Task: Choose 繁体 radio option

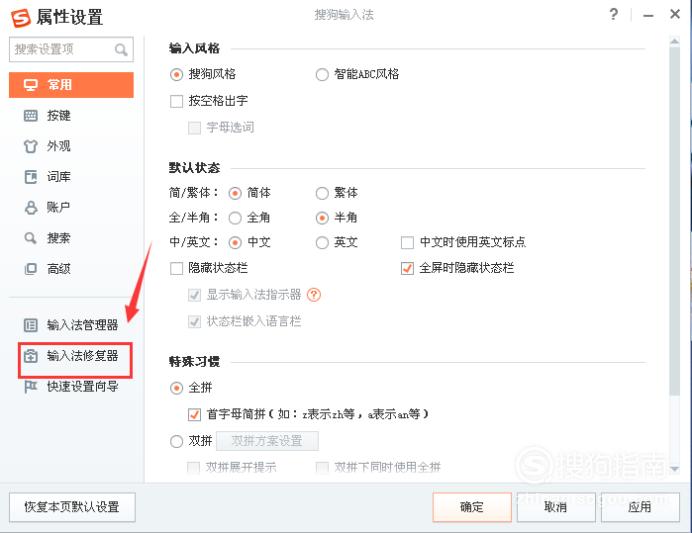Action: click(322, 193)
